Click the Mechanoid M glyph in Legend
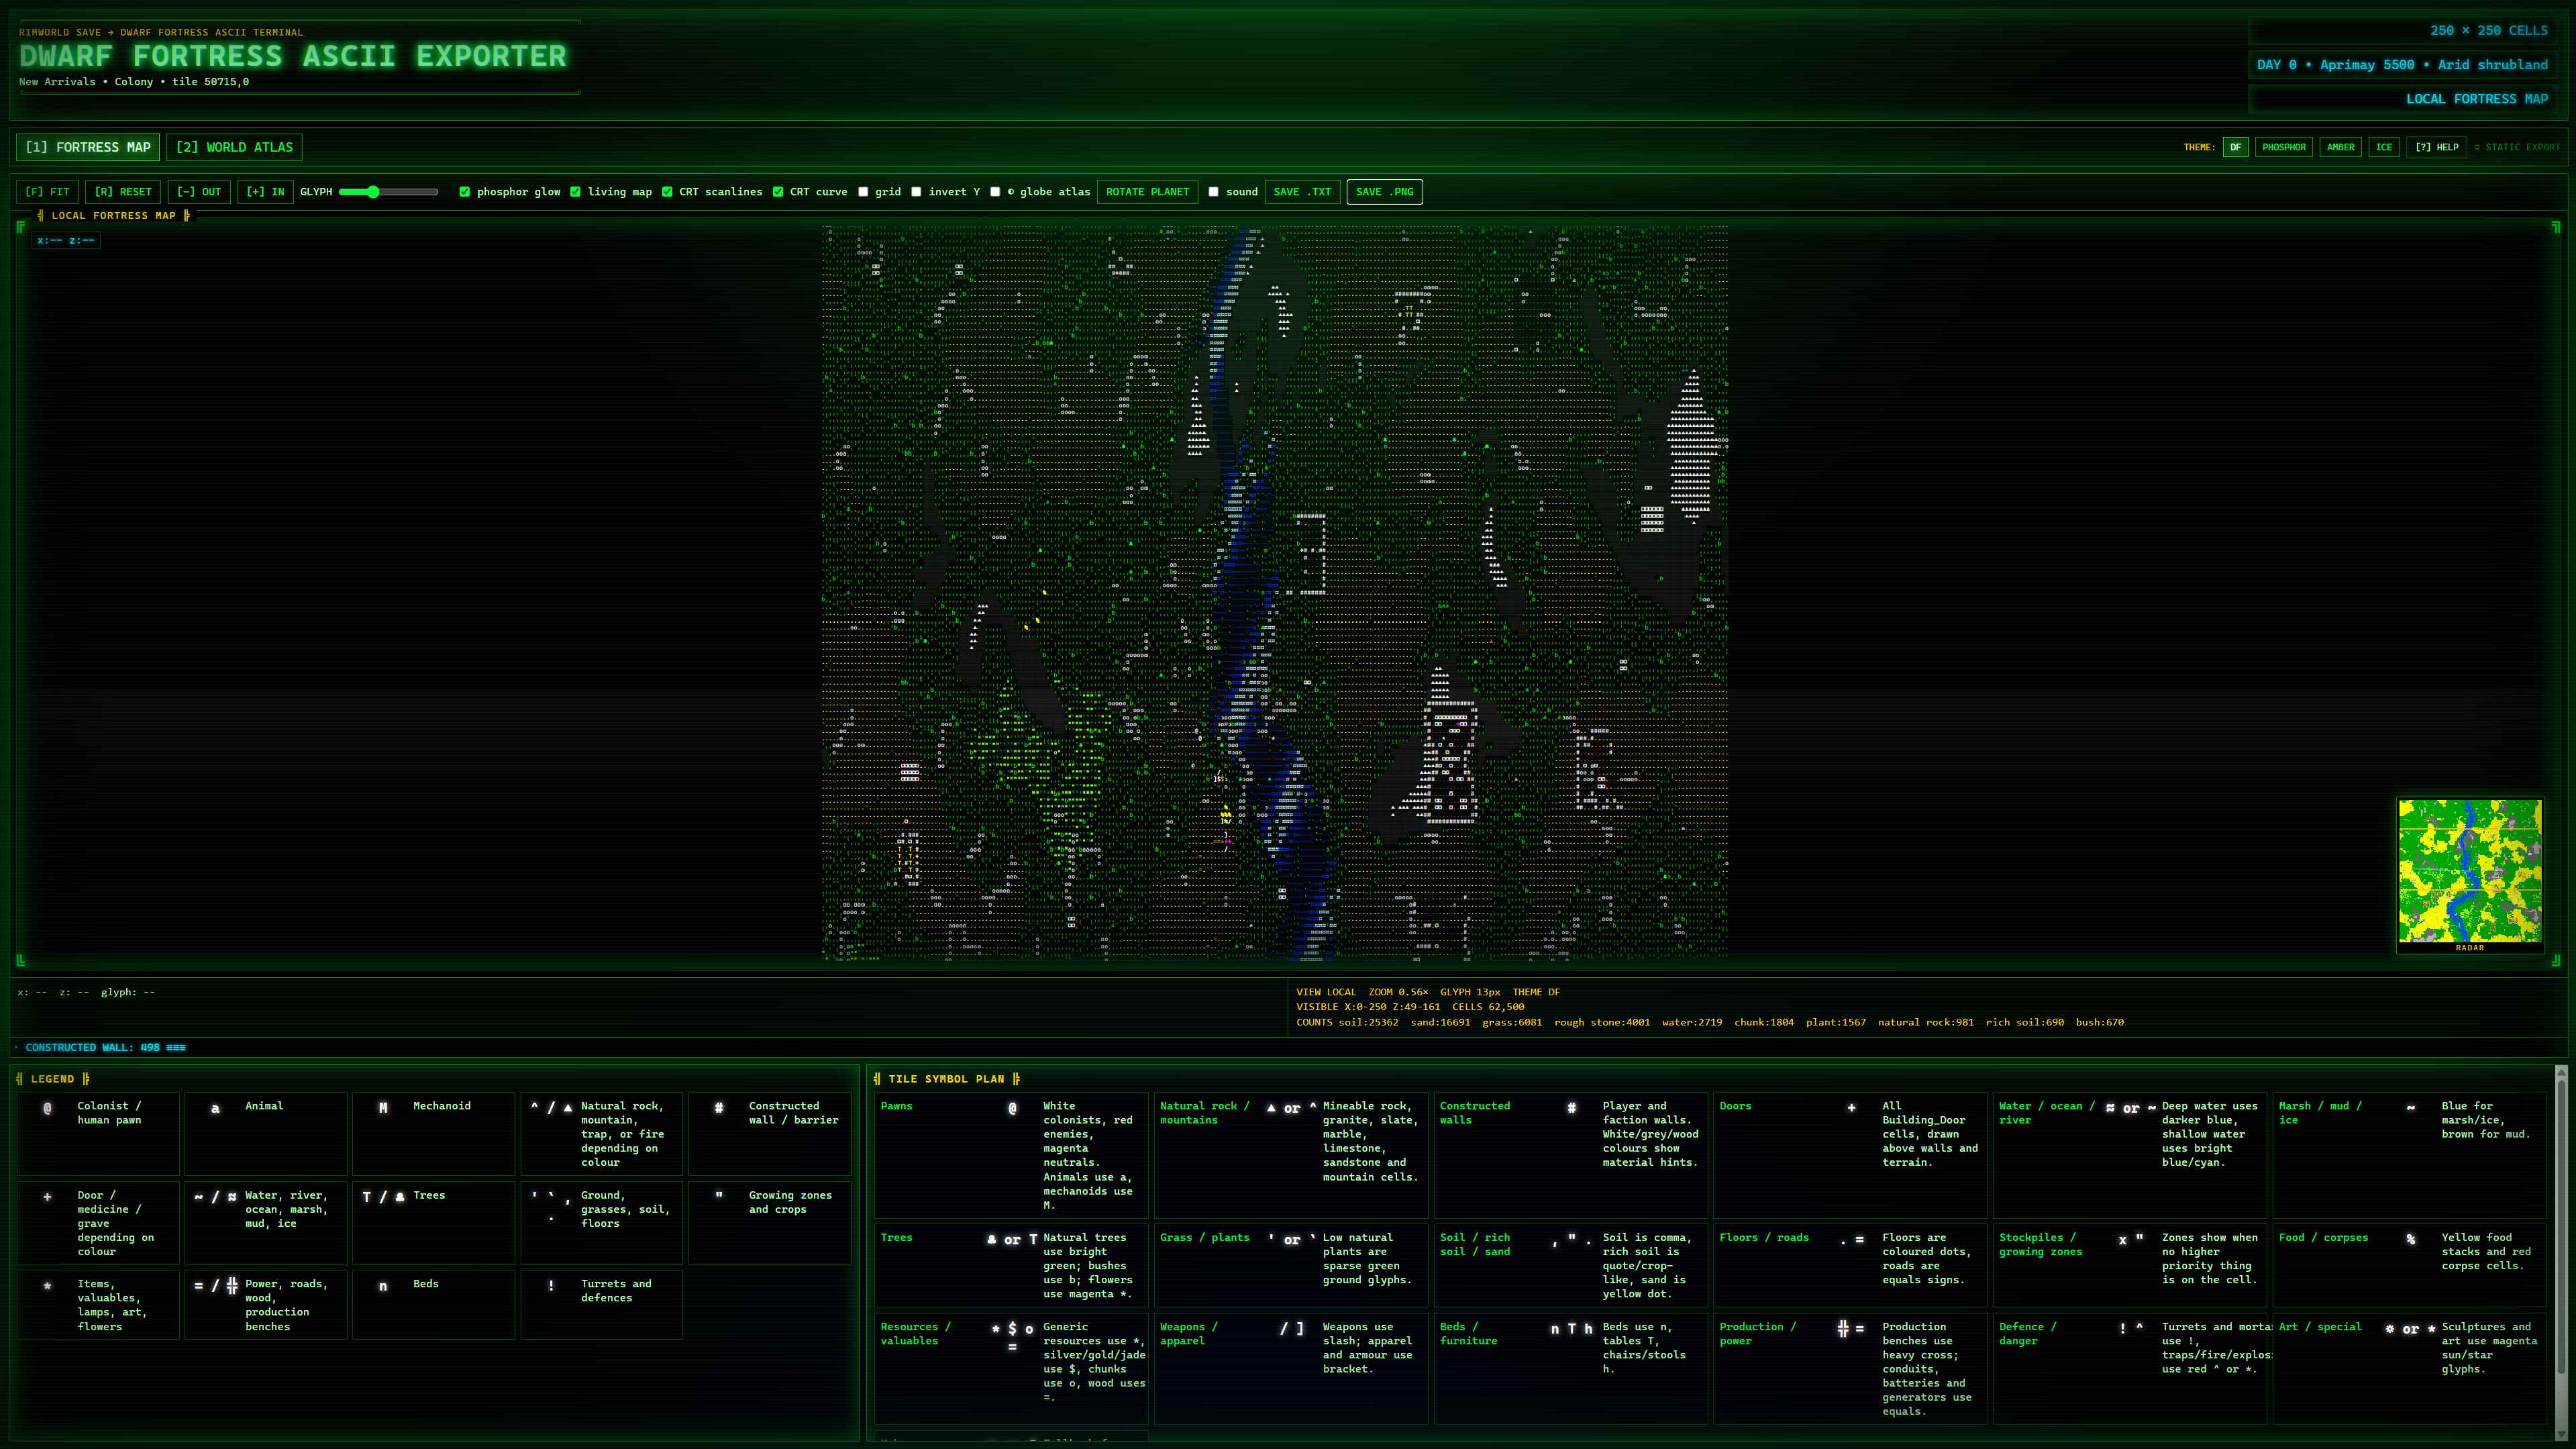This screenshot has height=1449, width=2576. pyautogui.click(x=383, y=1108)
